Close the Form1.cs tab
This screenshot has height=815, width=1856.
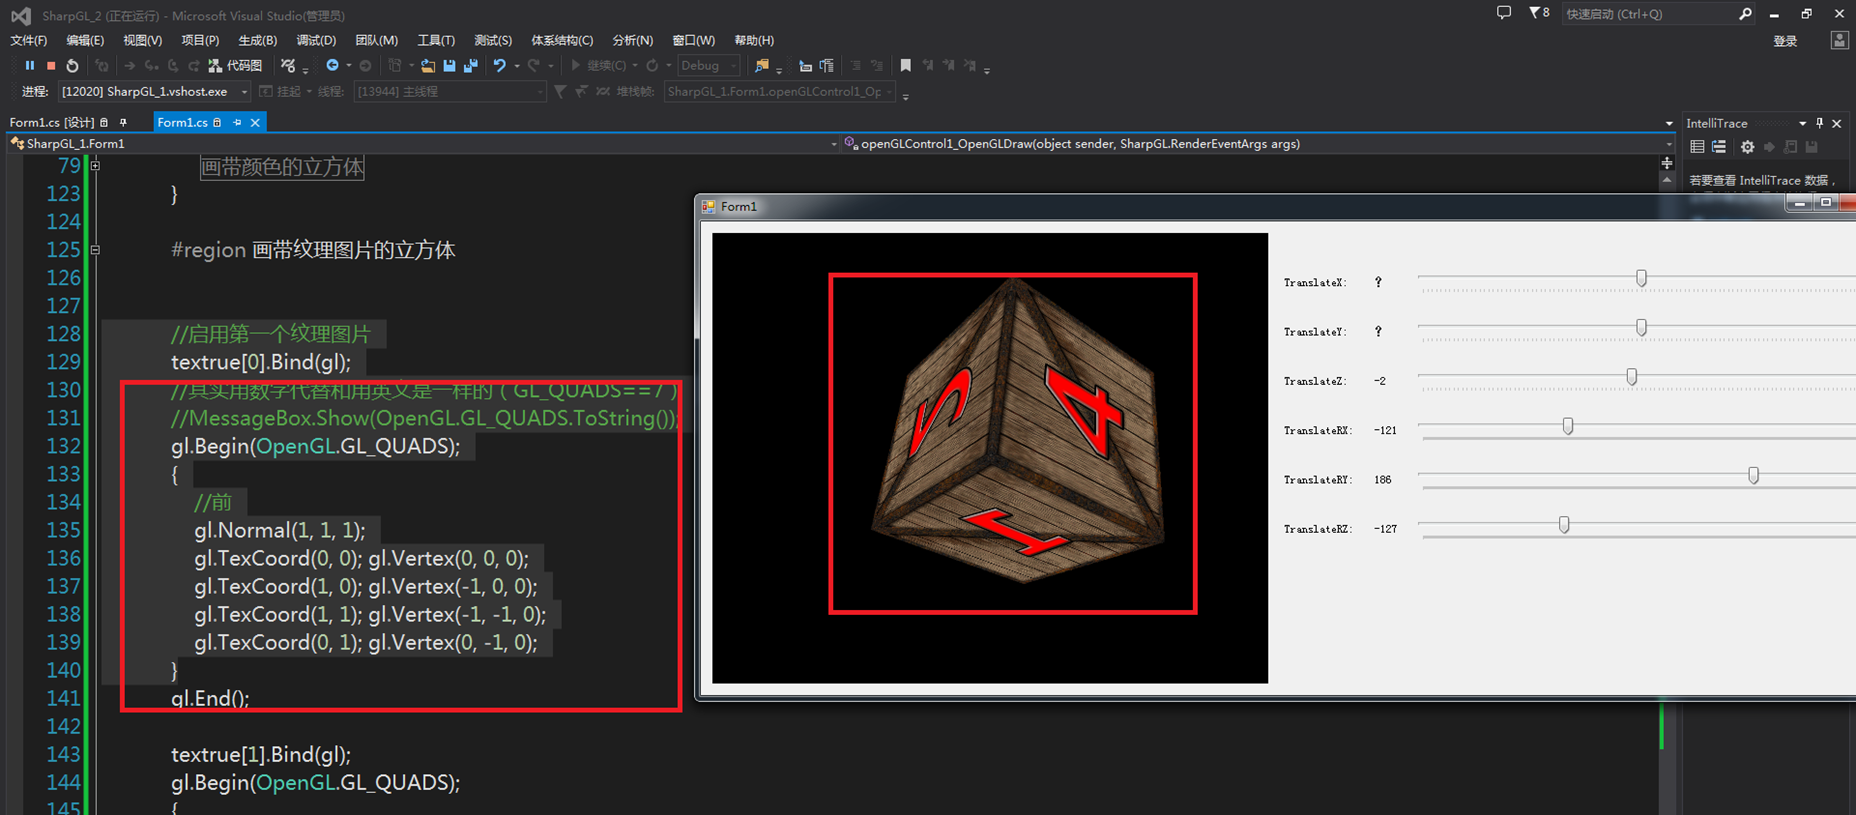coord(255,122)
